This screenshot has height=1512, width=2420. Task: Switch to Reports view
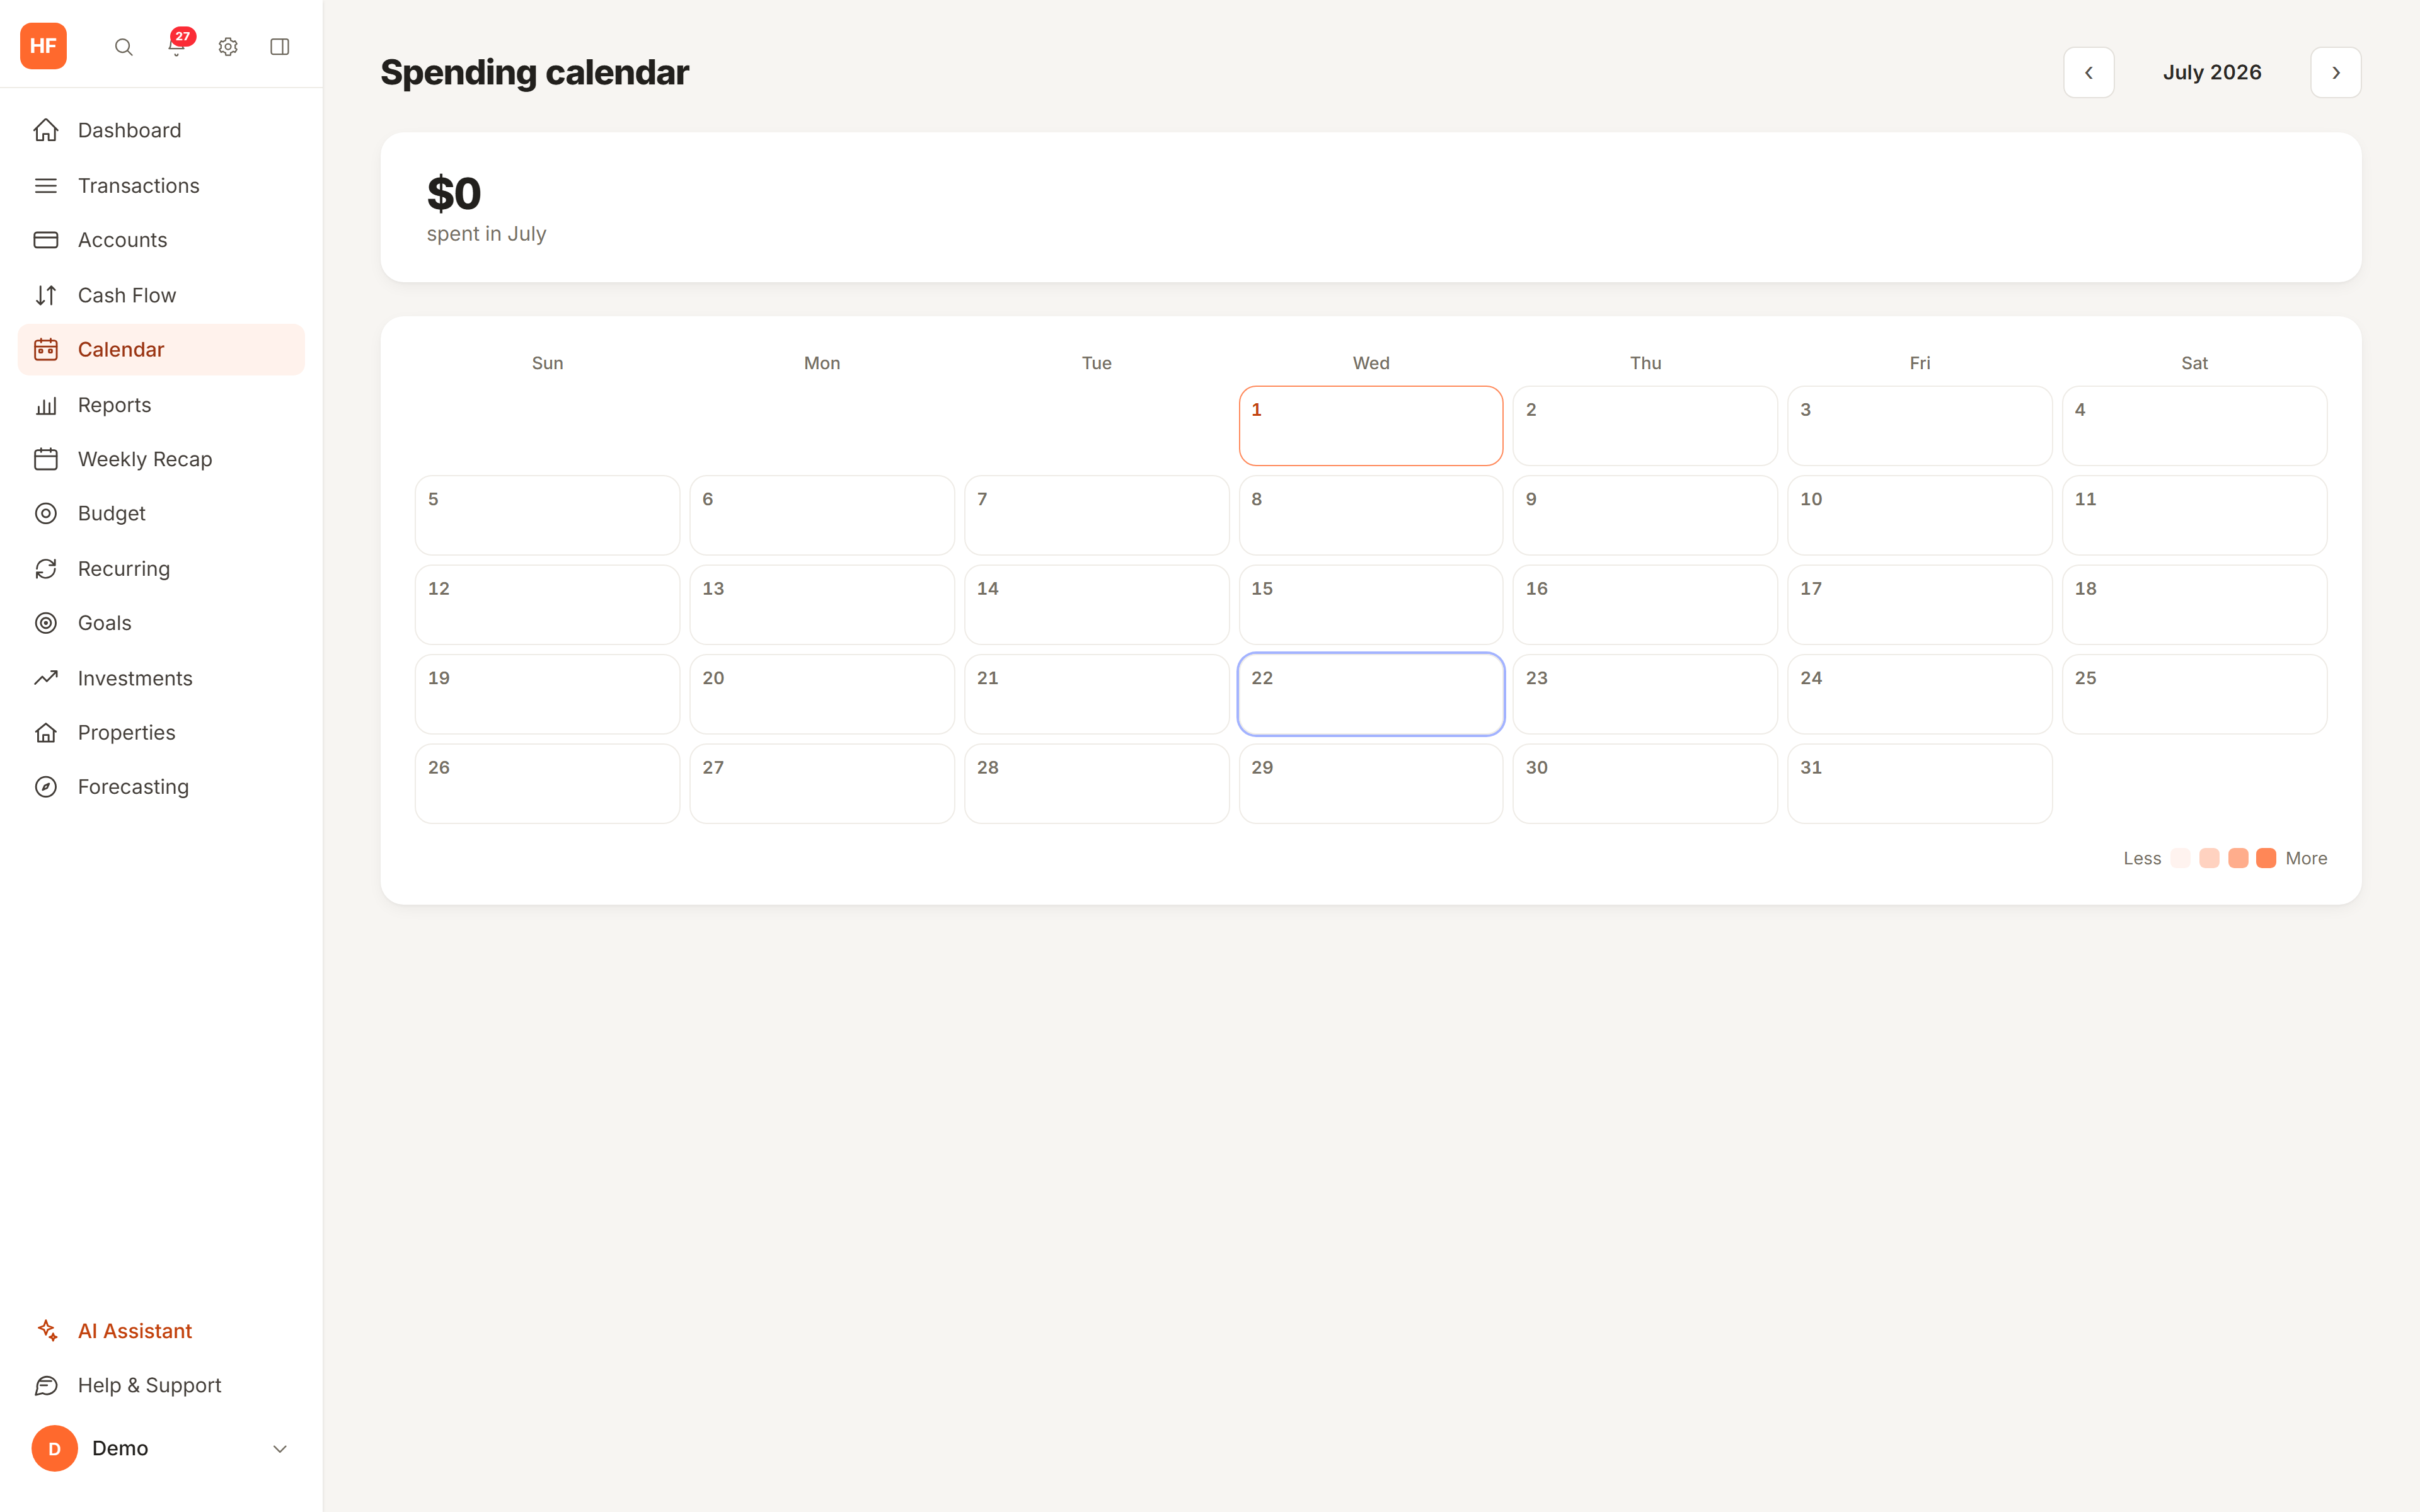pos(161,405)
